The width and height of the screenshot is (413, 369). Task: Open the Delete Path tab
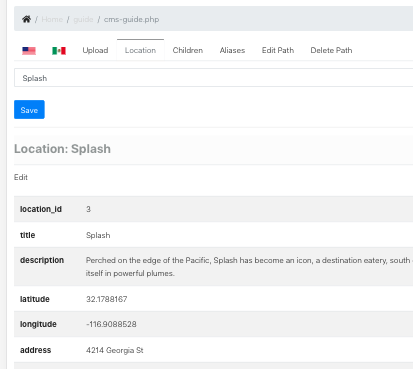pos(331,50)
